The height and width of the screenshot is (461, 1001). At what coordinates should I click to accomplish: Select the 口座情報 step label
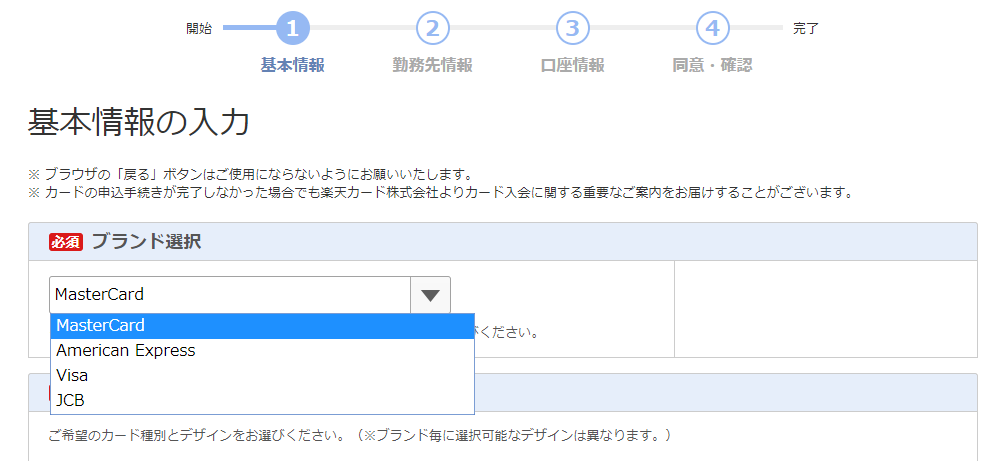[x=572, y=65]
